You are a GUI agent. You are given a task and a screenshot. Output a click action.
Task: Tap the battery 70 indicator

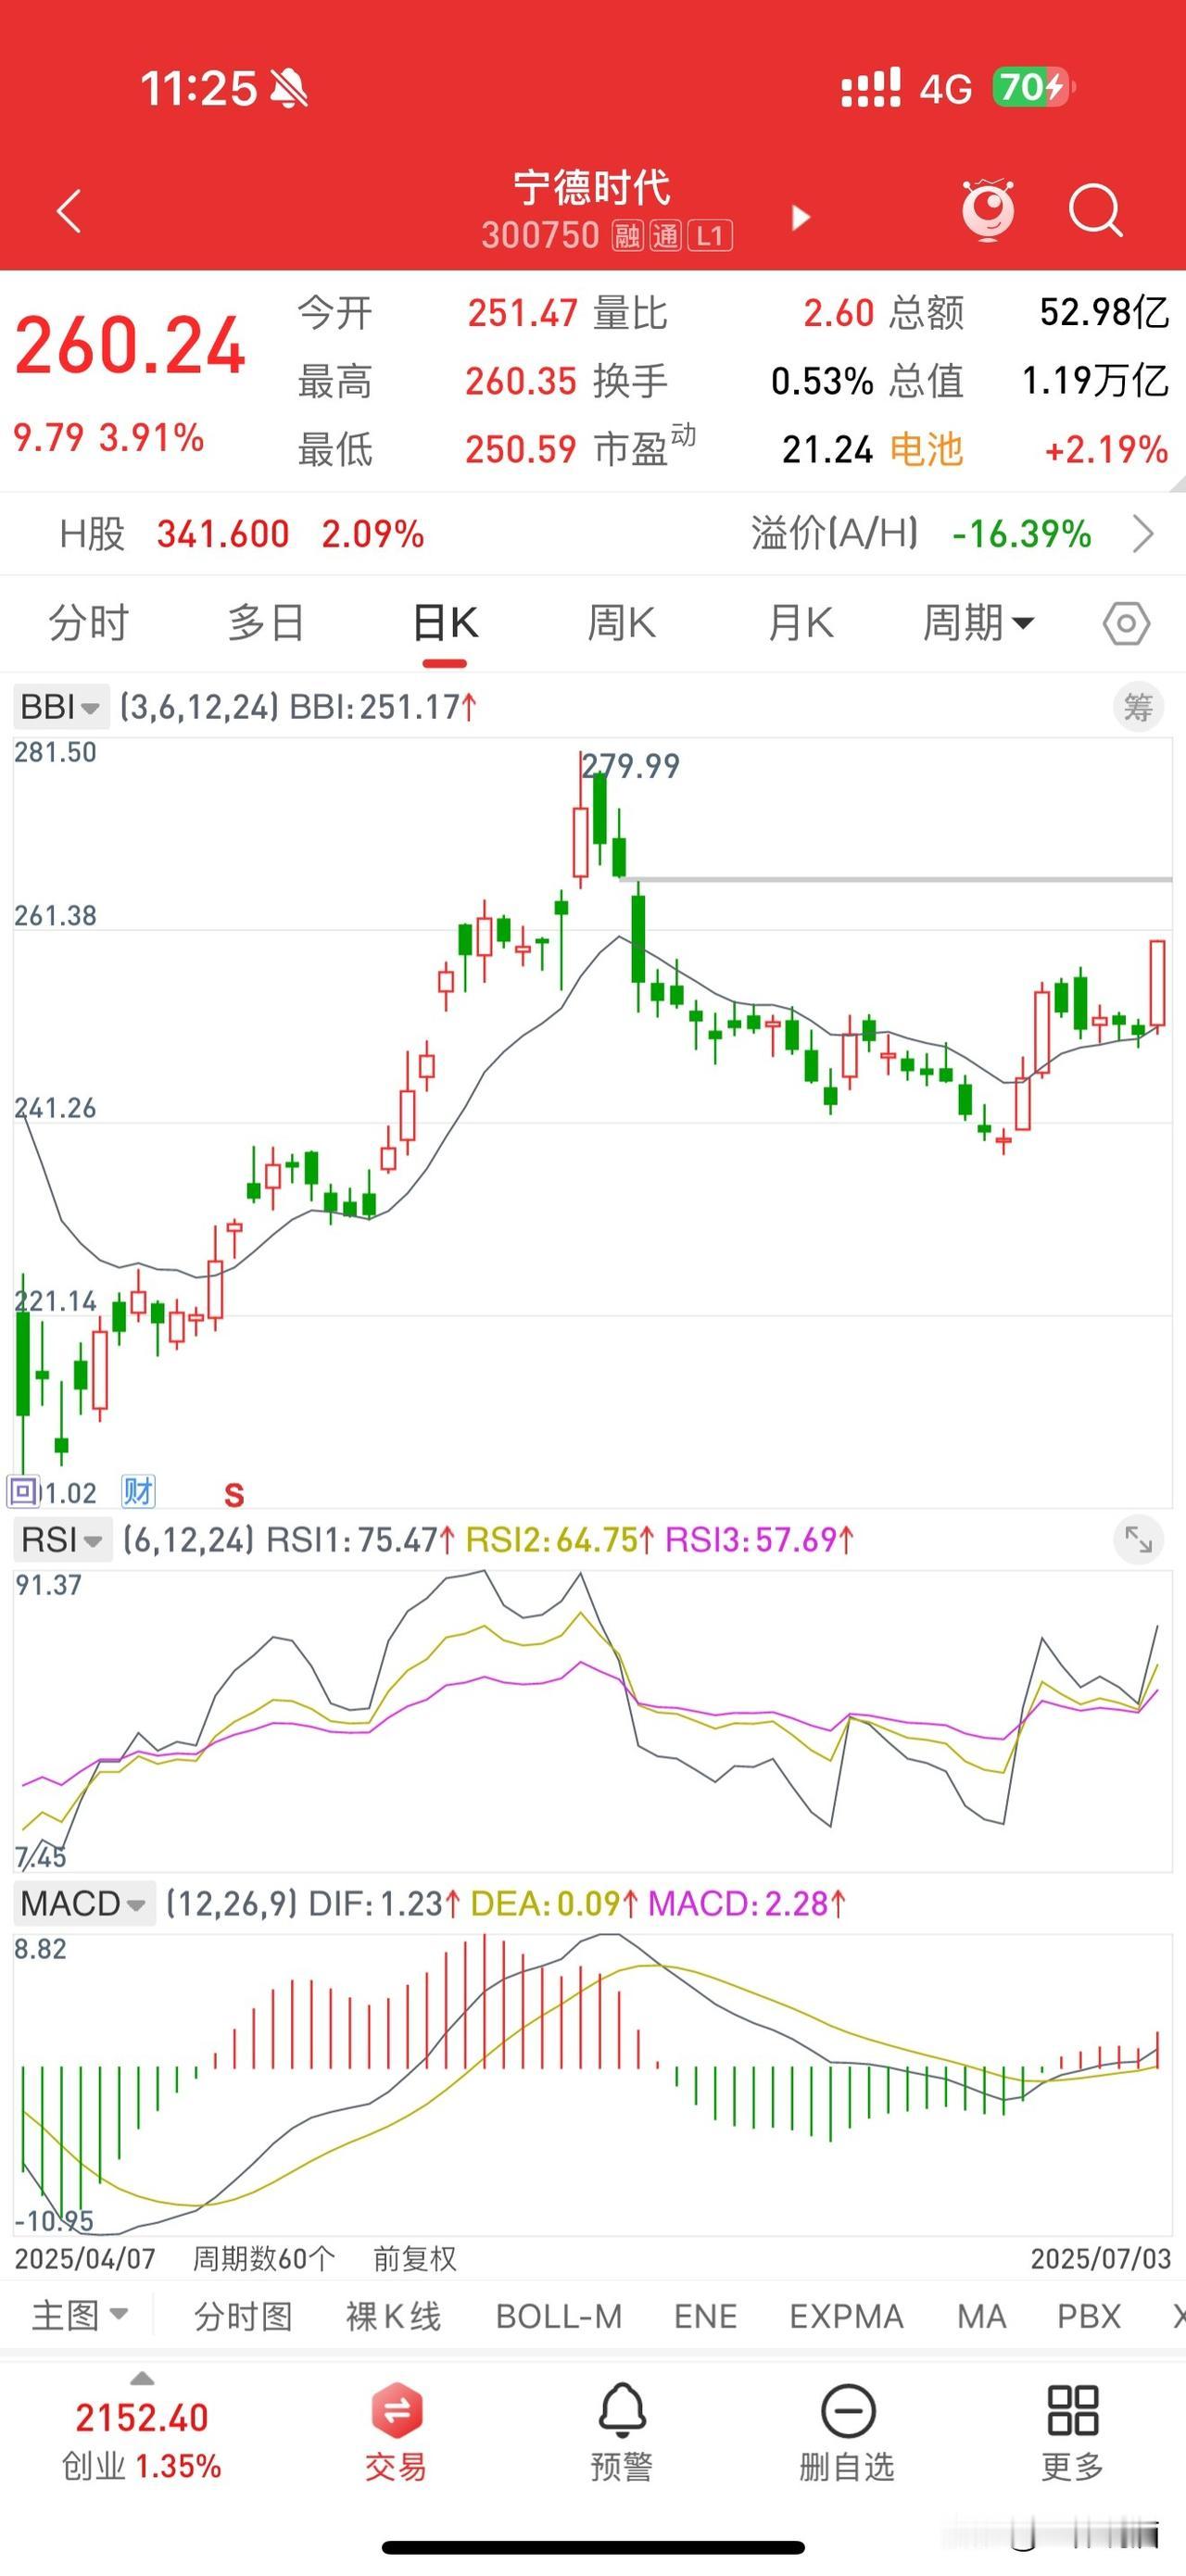[x=1032, y=87]
